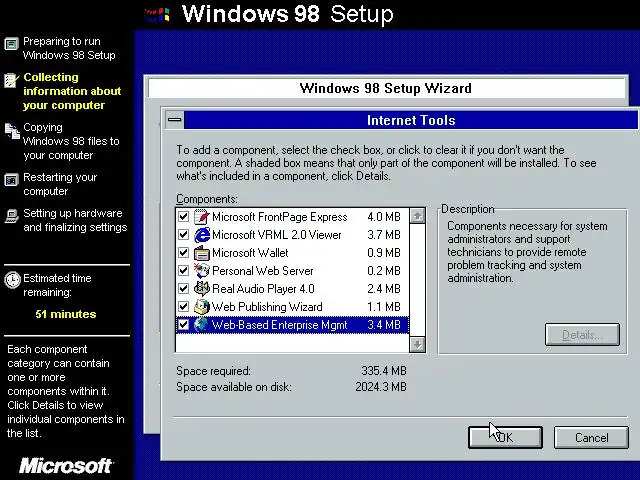
Task: Click the Components: label
Action: 207,199
